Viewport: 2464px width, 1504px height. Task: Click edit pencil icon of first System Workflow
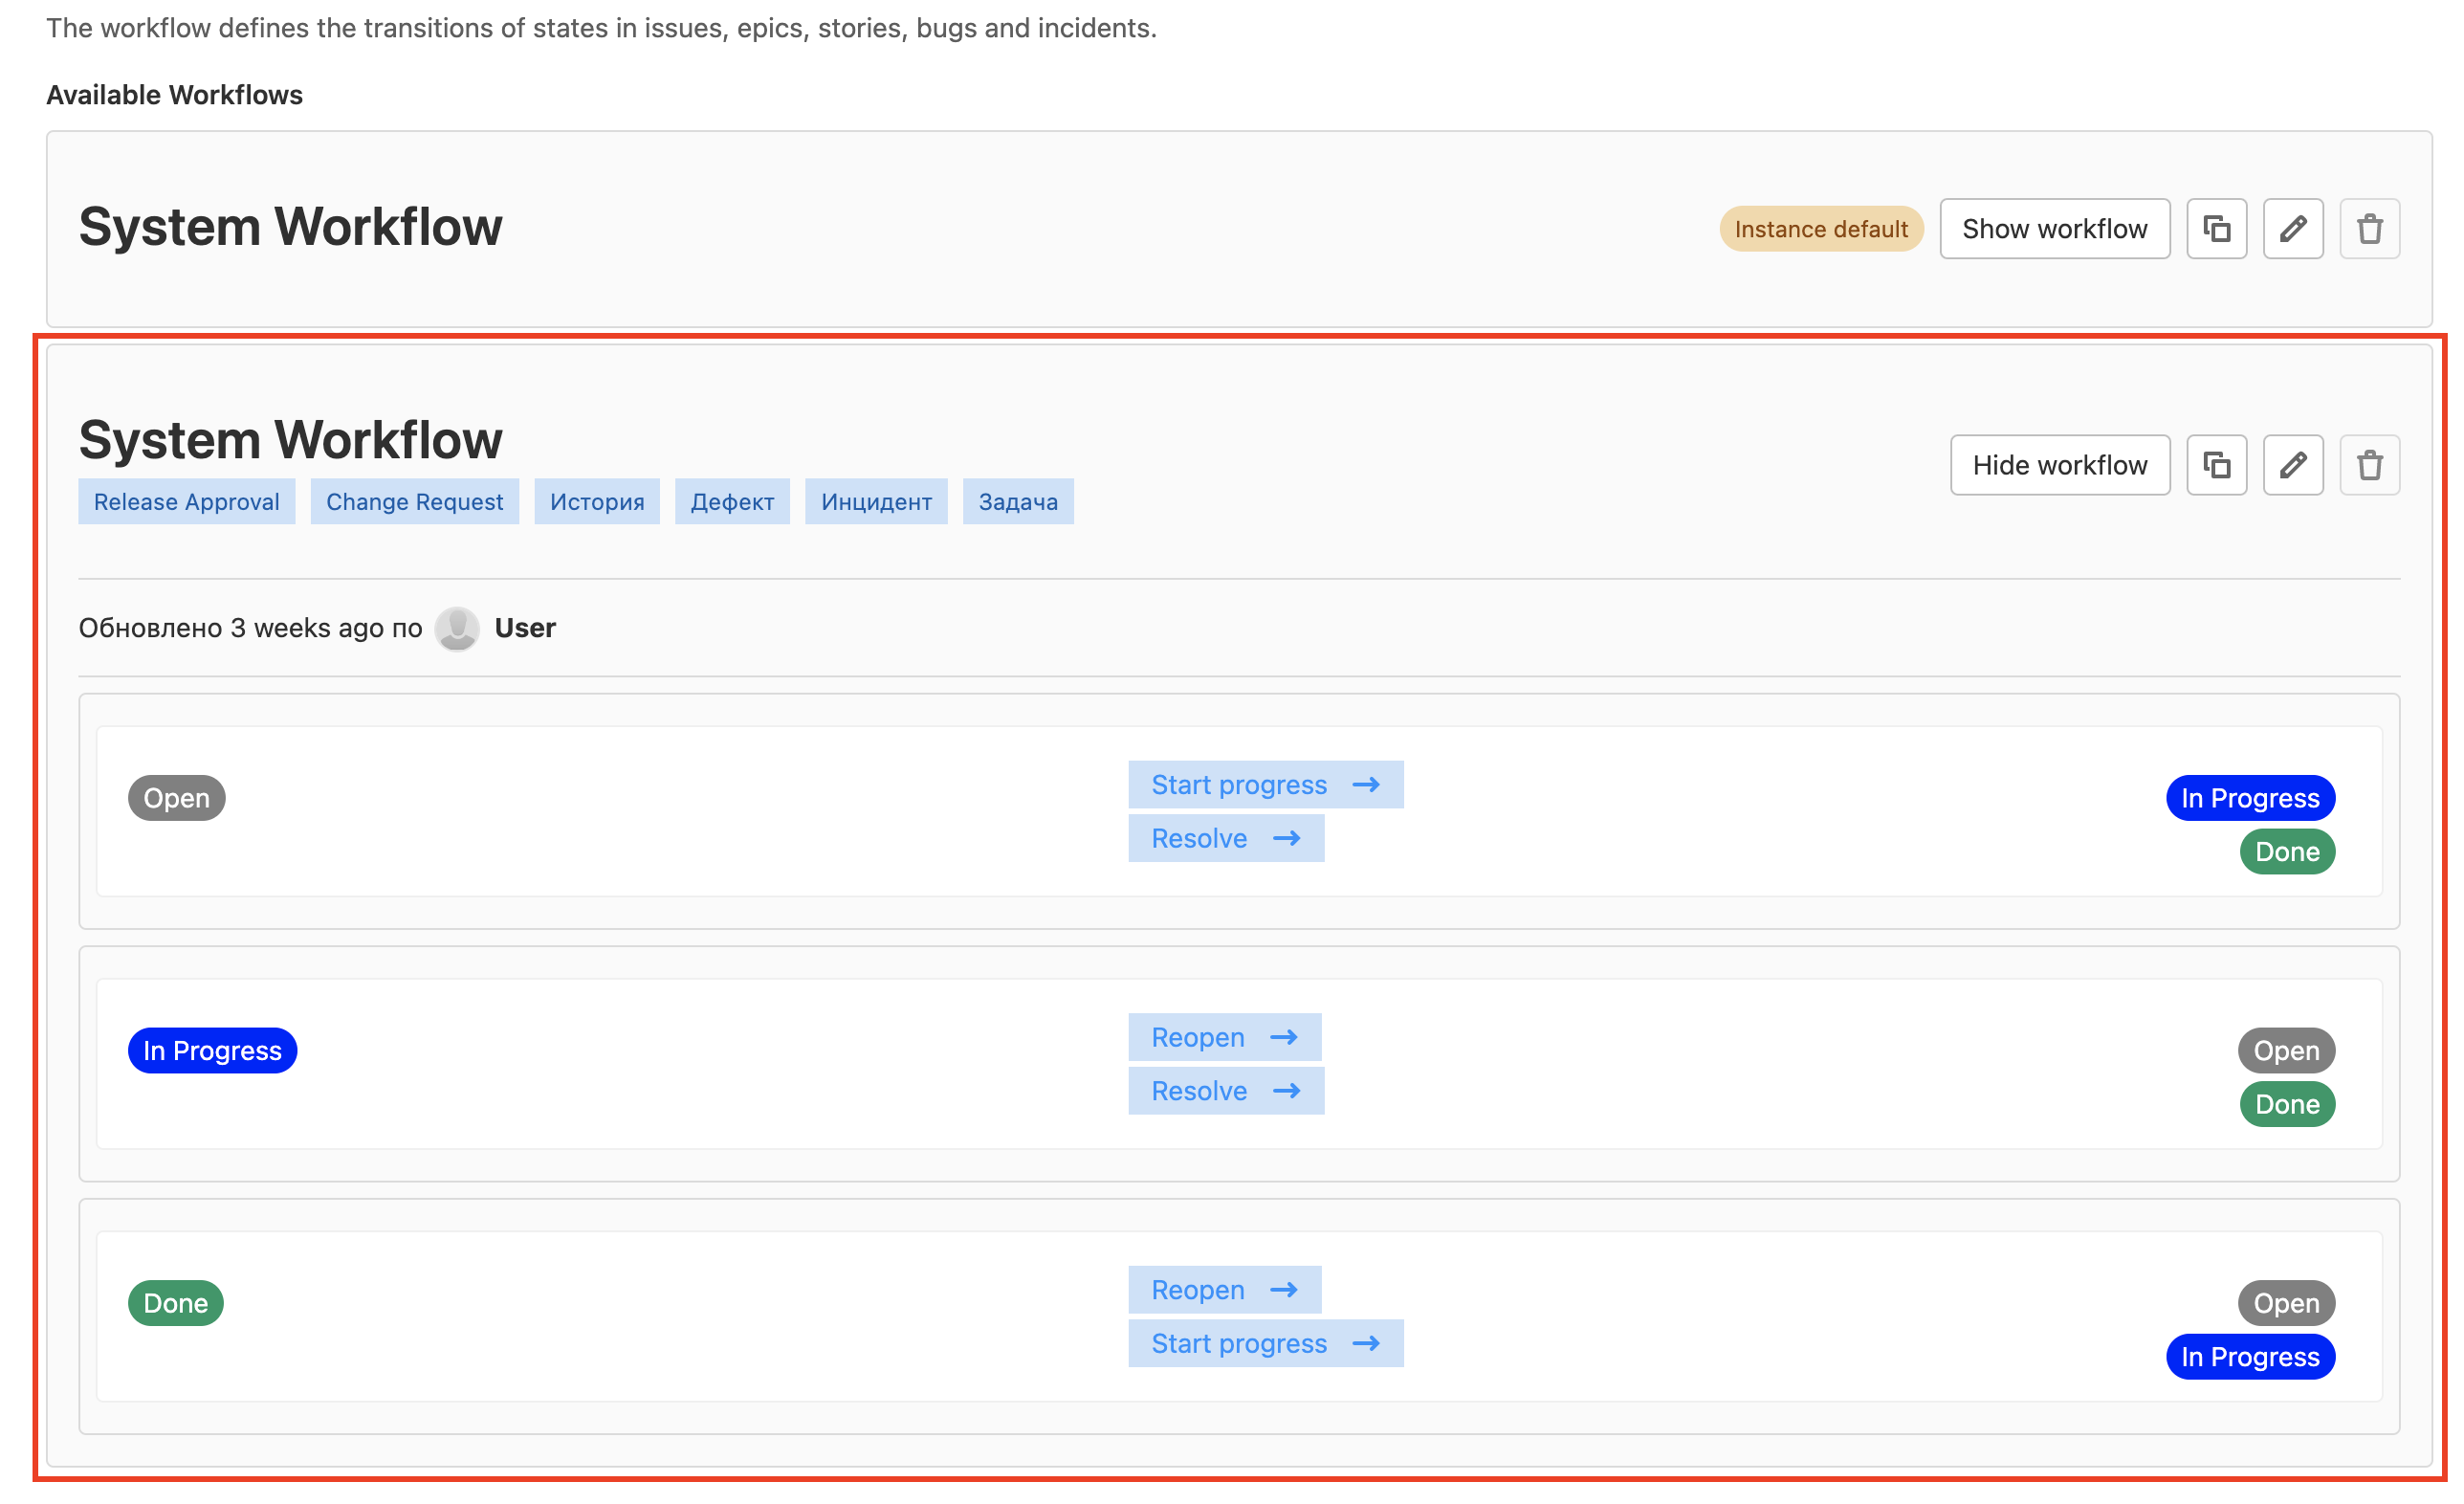tap(2292, 229)
